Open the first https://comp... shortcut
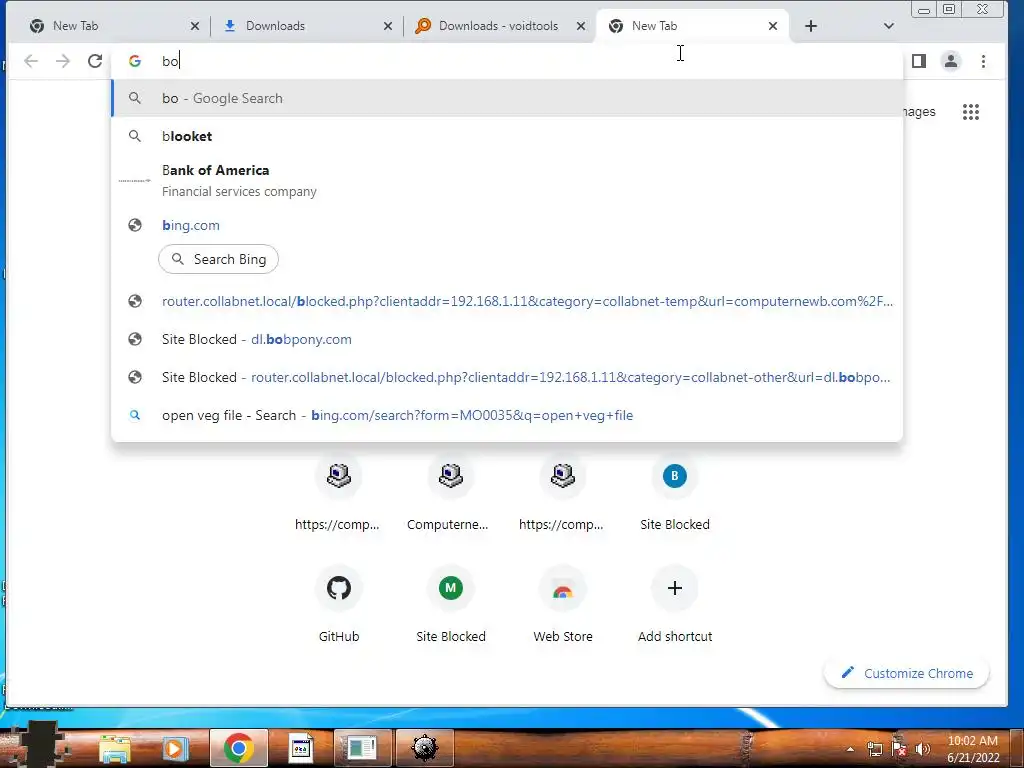The height and width of the screenshot is (768, 1024). click(x=338, y=493)
